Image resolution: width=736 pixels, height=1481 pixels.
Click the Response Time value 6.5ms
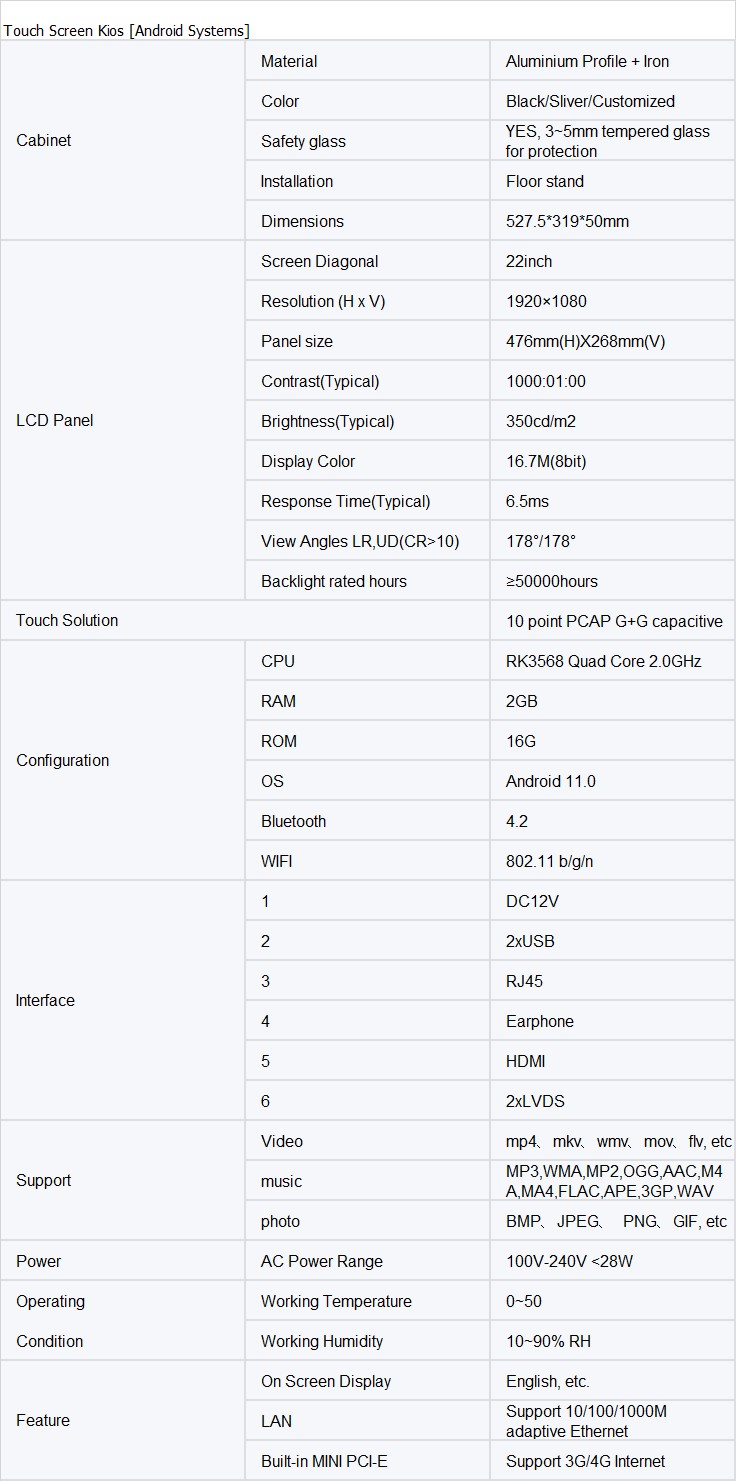coord(527,501)
